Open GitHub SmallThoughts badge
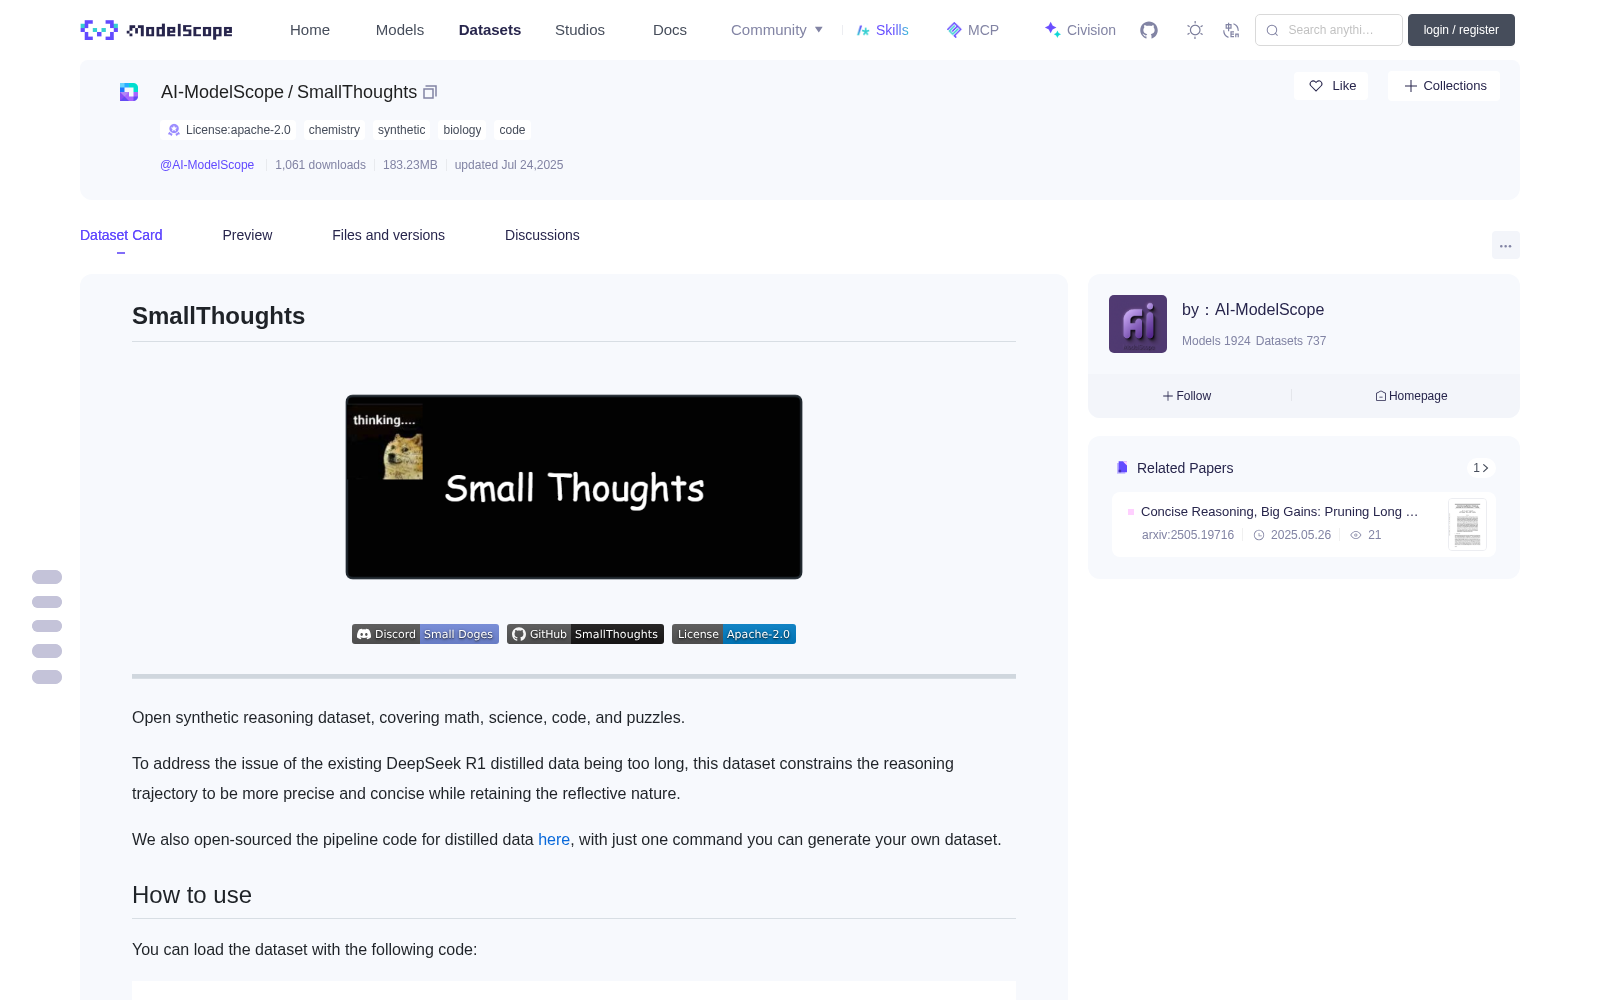1600x1000 pixels. pos(585,634)
